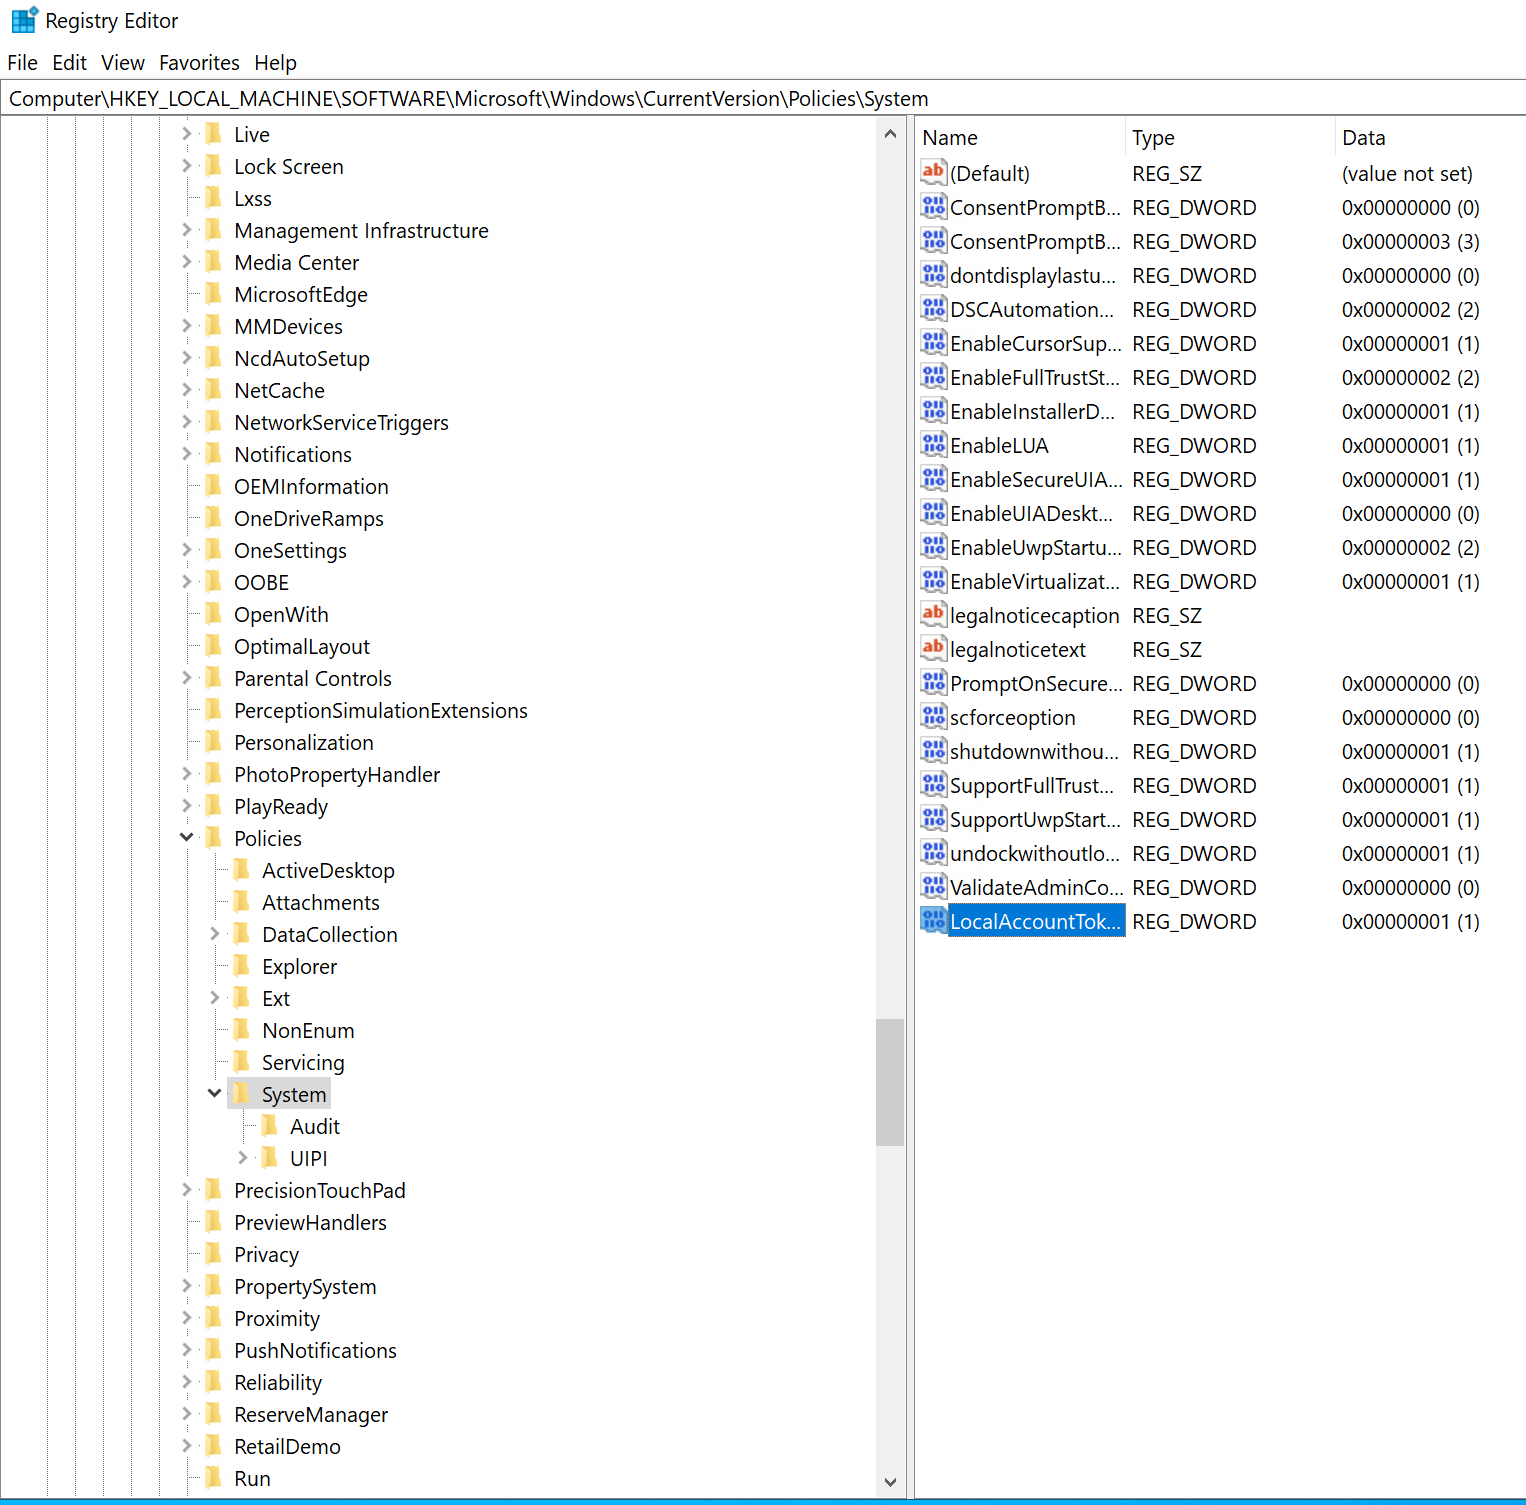Click the REG_DWORD icon beside scforceoption
This screenshot has width=1526, height=1505.
pos(933,716)
